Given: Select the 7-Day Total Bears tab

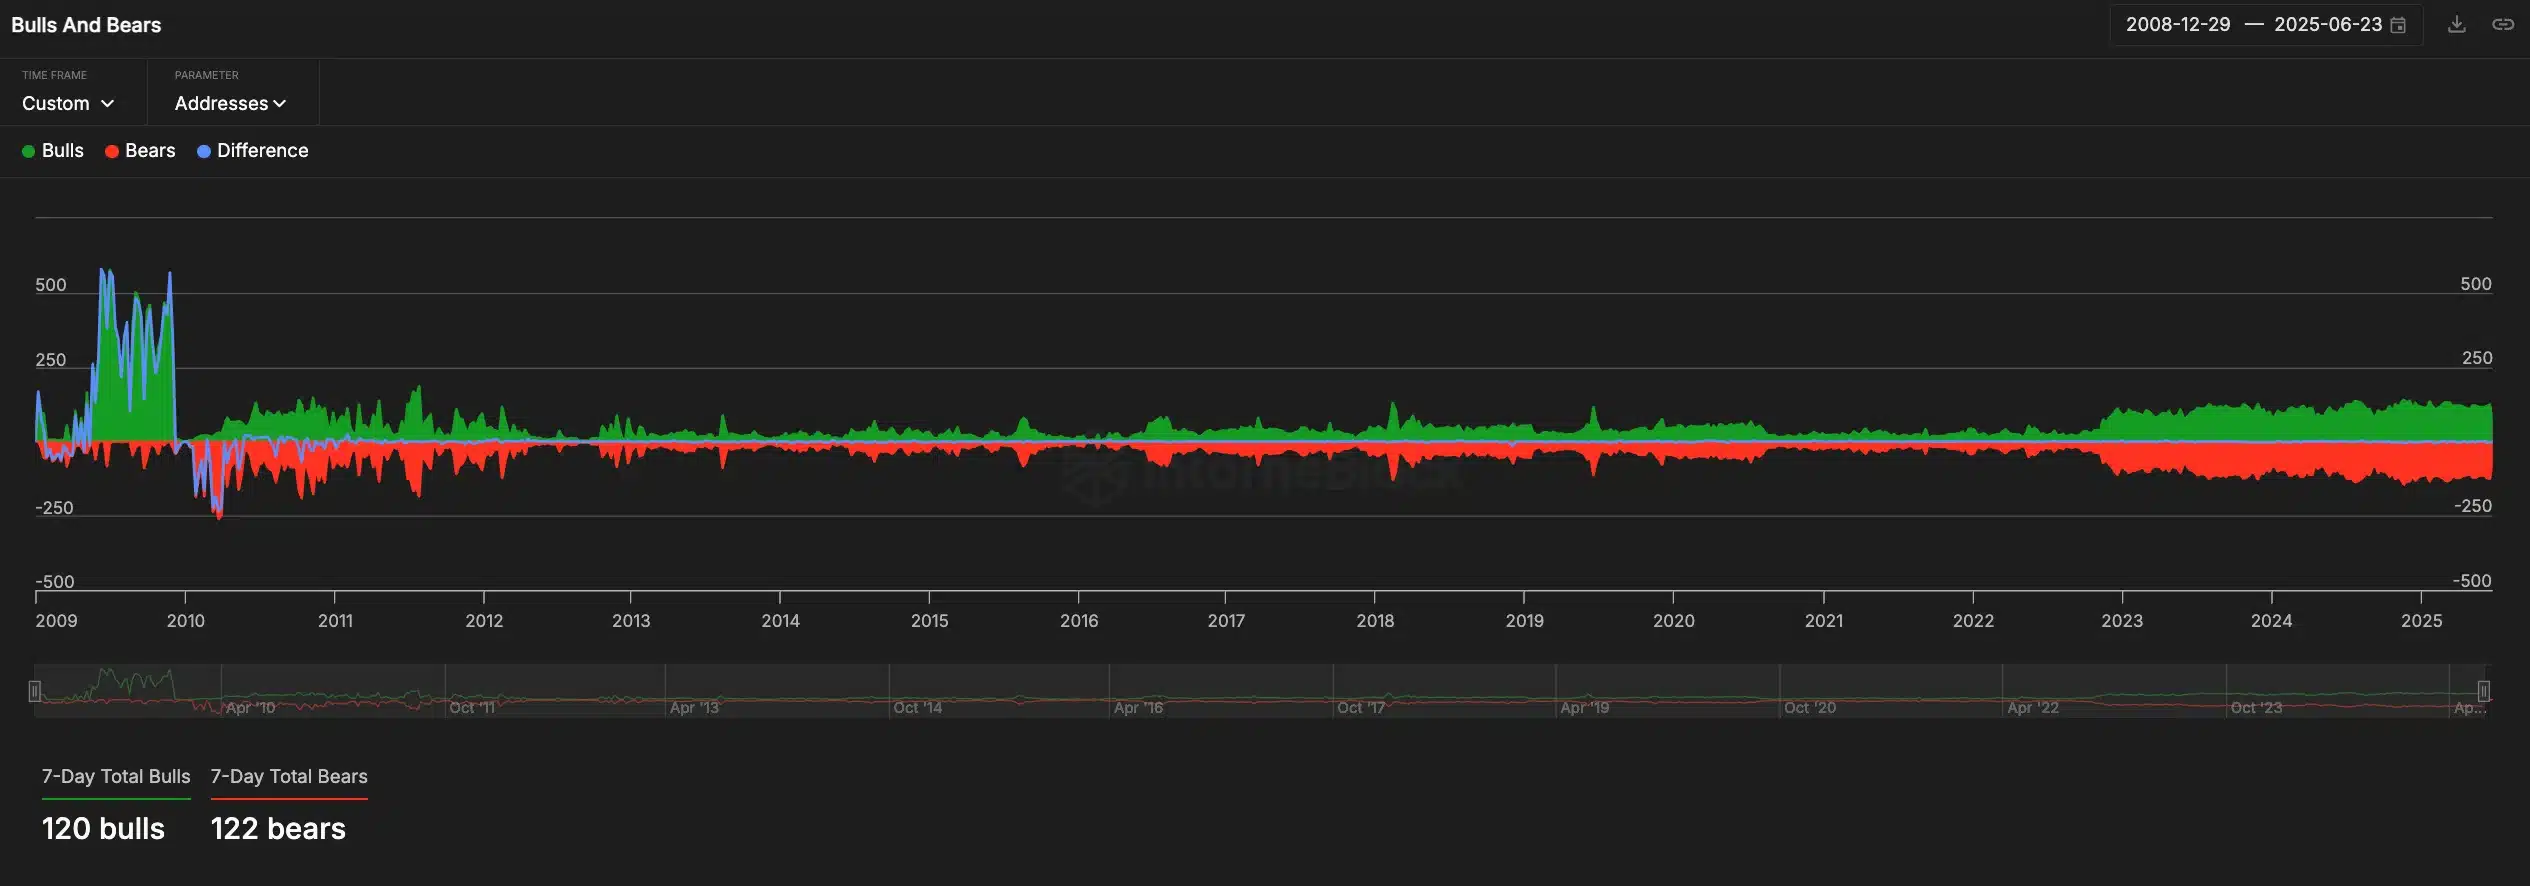Looking at the screenshot, I should 289,777.
